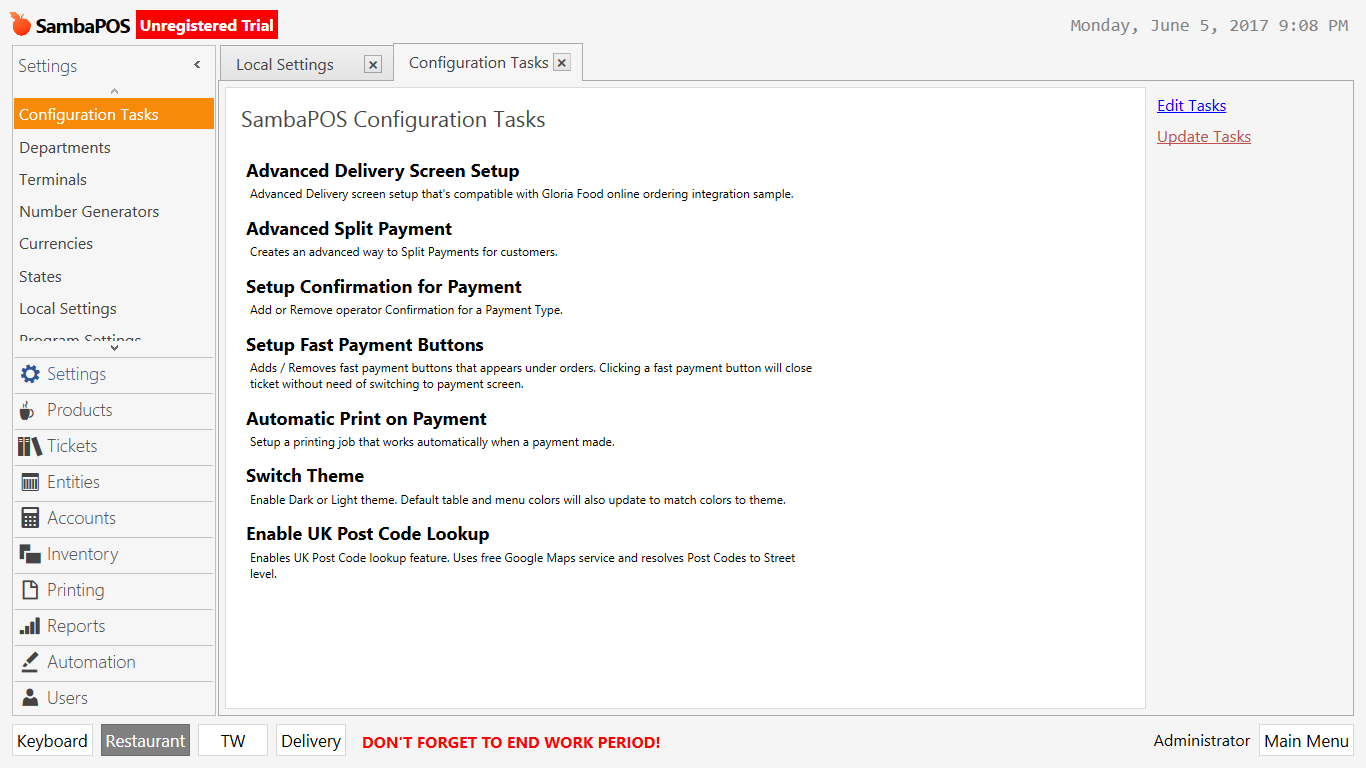Select the Delivery department button
1366x768 pixels.
(x=311, y=741)
